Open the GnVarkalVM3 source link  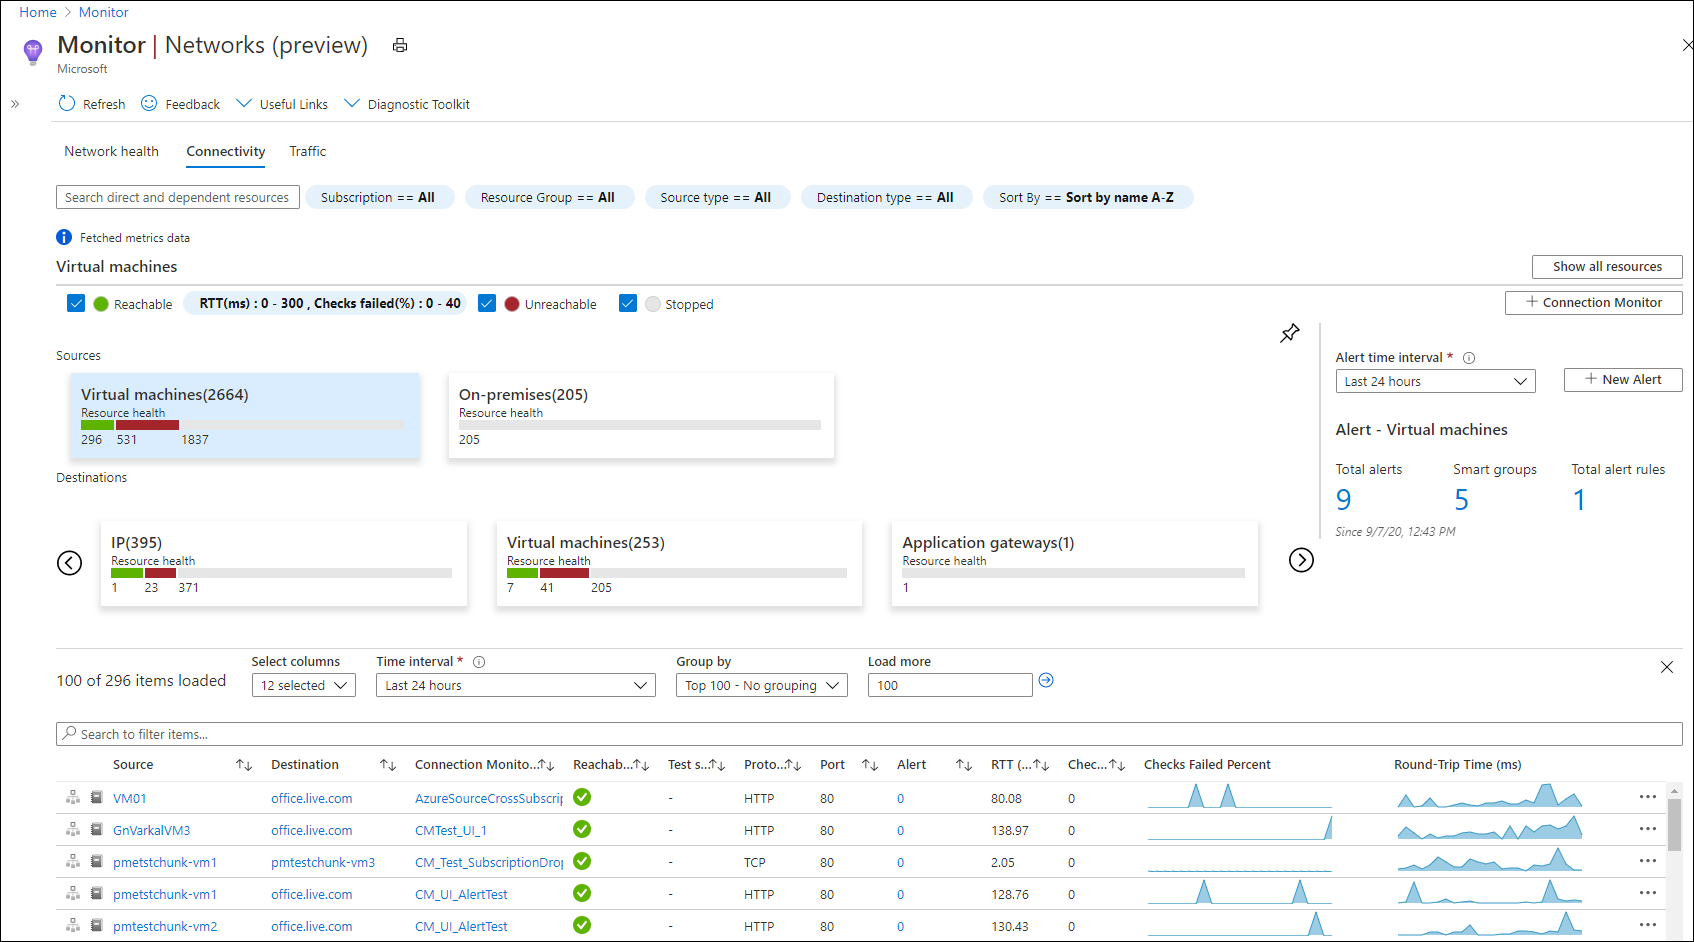point(151,830)
